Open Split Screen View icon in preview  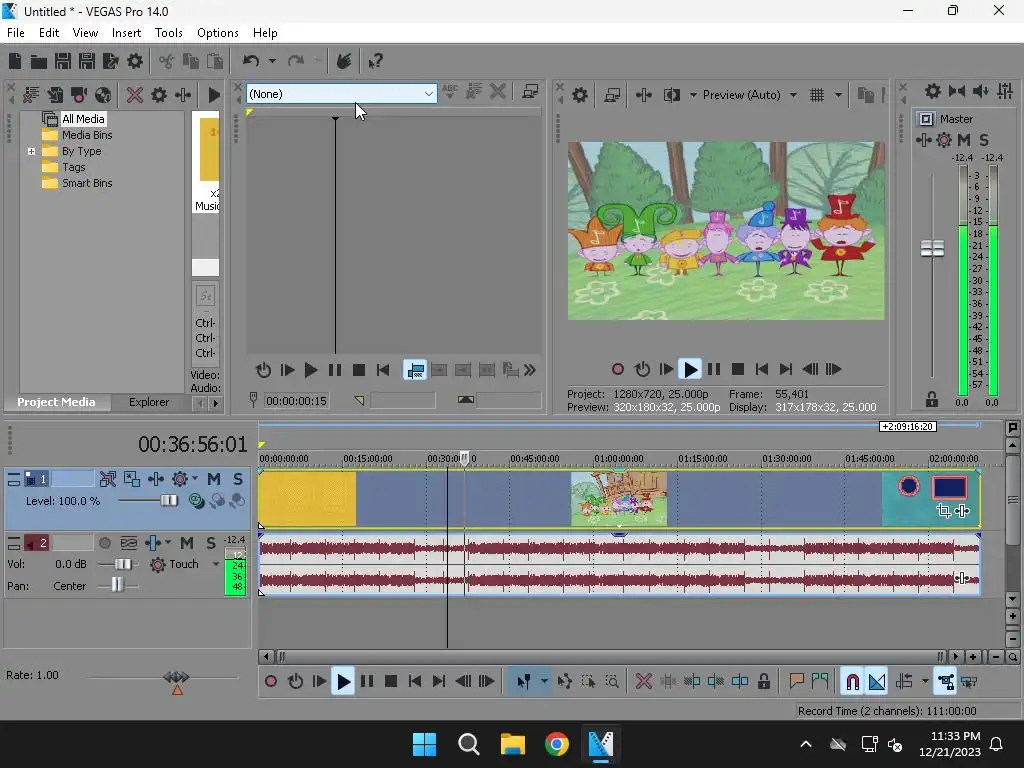(671, 95)
